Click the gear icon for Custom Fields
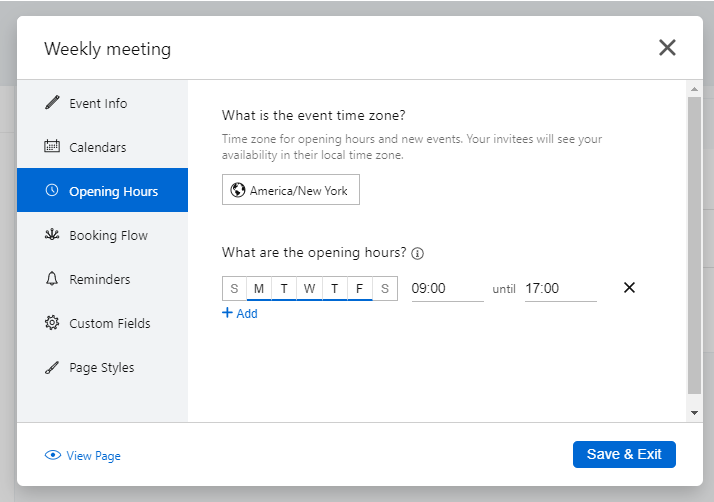The height and width of the screenshot is (502, 714). tap(52, 323)
